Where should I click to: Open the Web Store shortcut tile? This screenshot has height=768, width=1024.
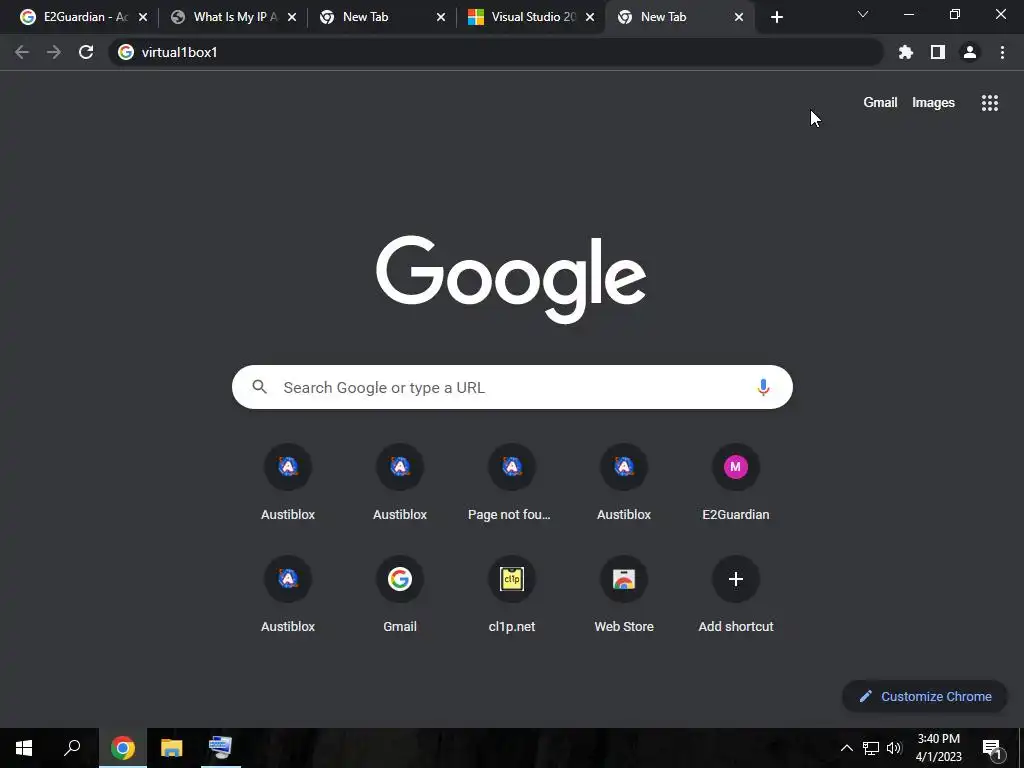[624, 594]
